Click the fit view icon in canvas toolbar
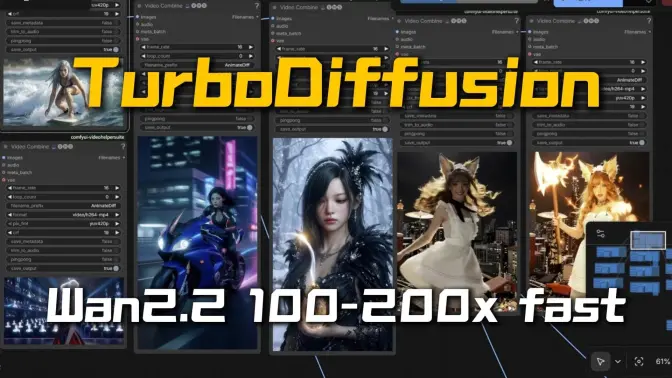Screen dimensions: 672x378 point(639,362)
